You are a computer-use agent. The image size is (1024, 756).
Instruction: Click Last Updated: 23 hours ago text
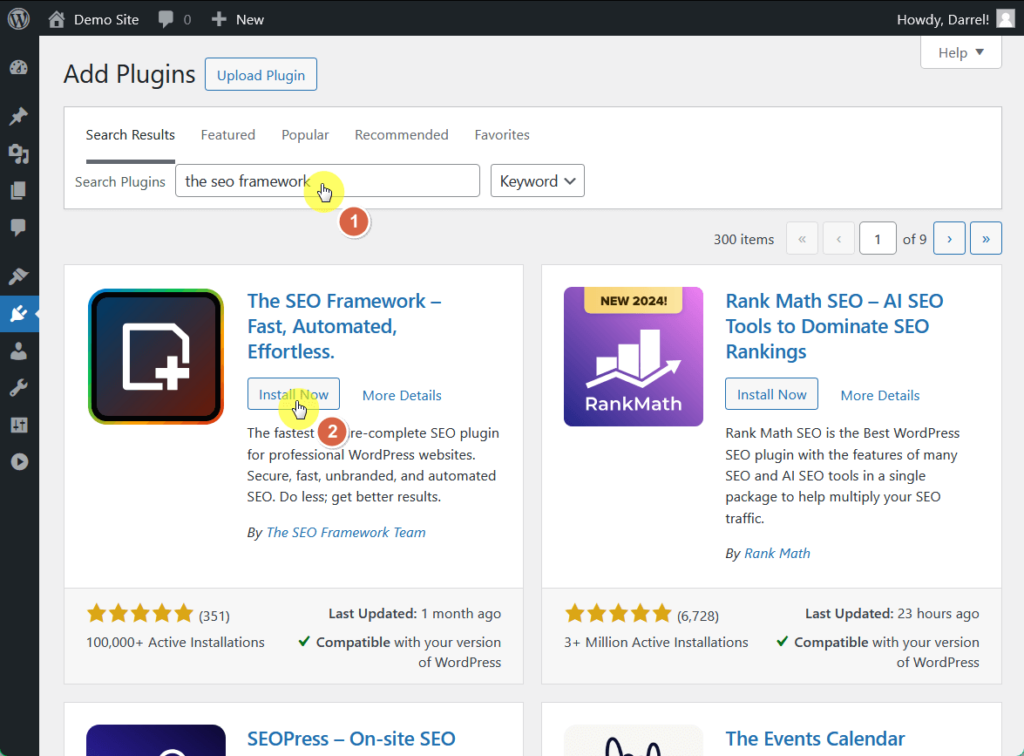892,614
